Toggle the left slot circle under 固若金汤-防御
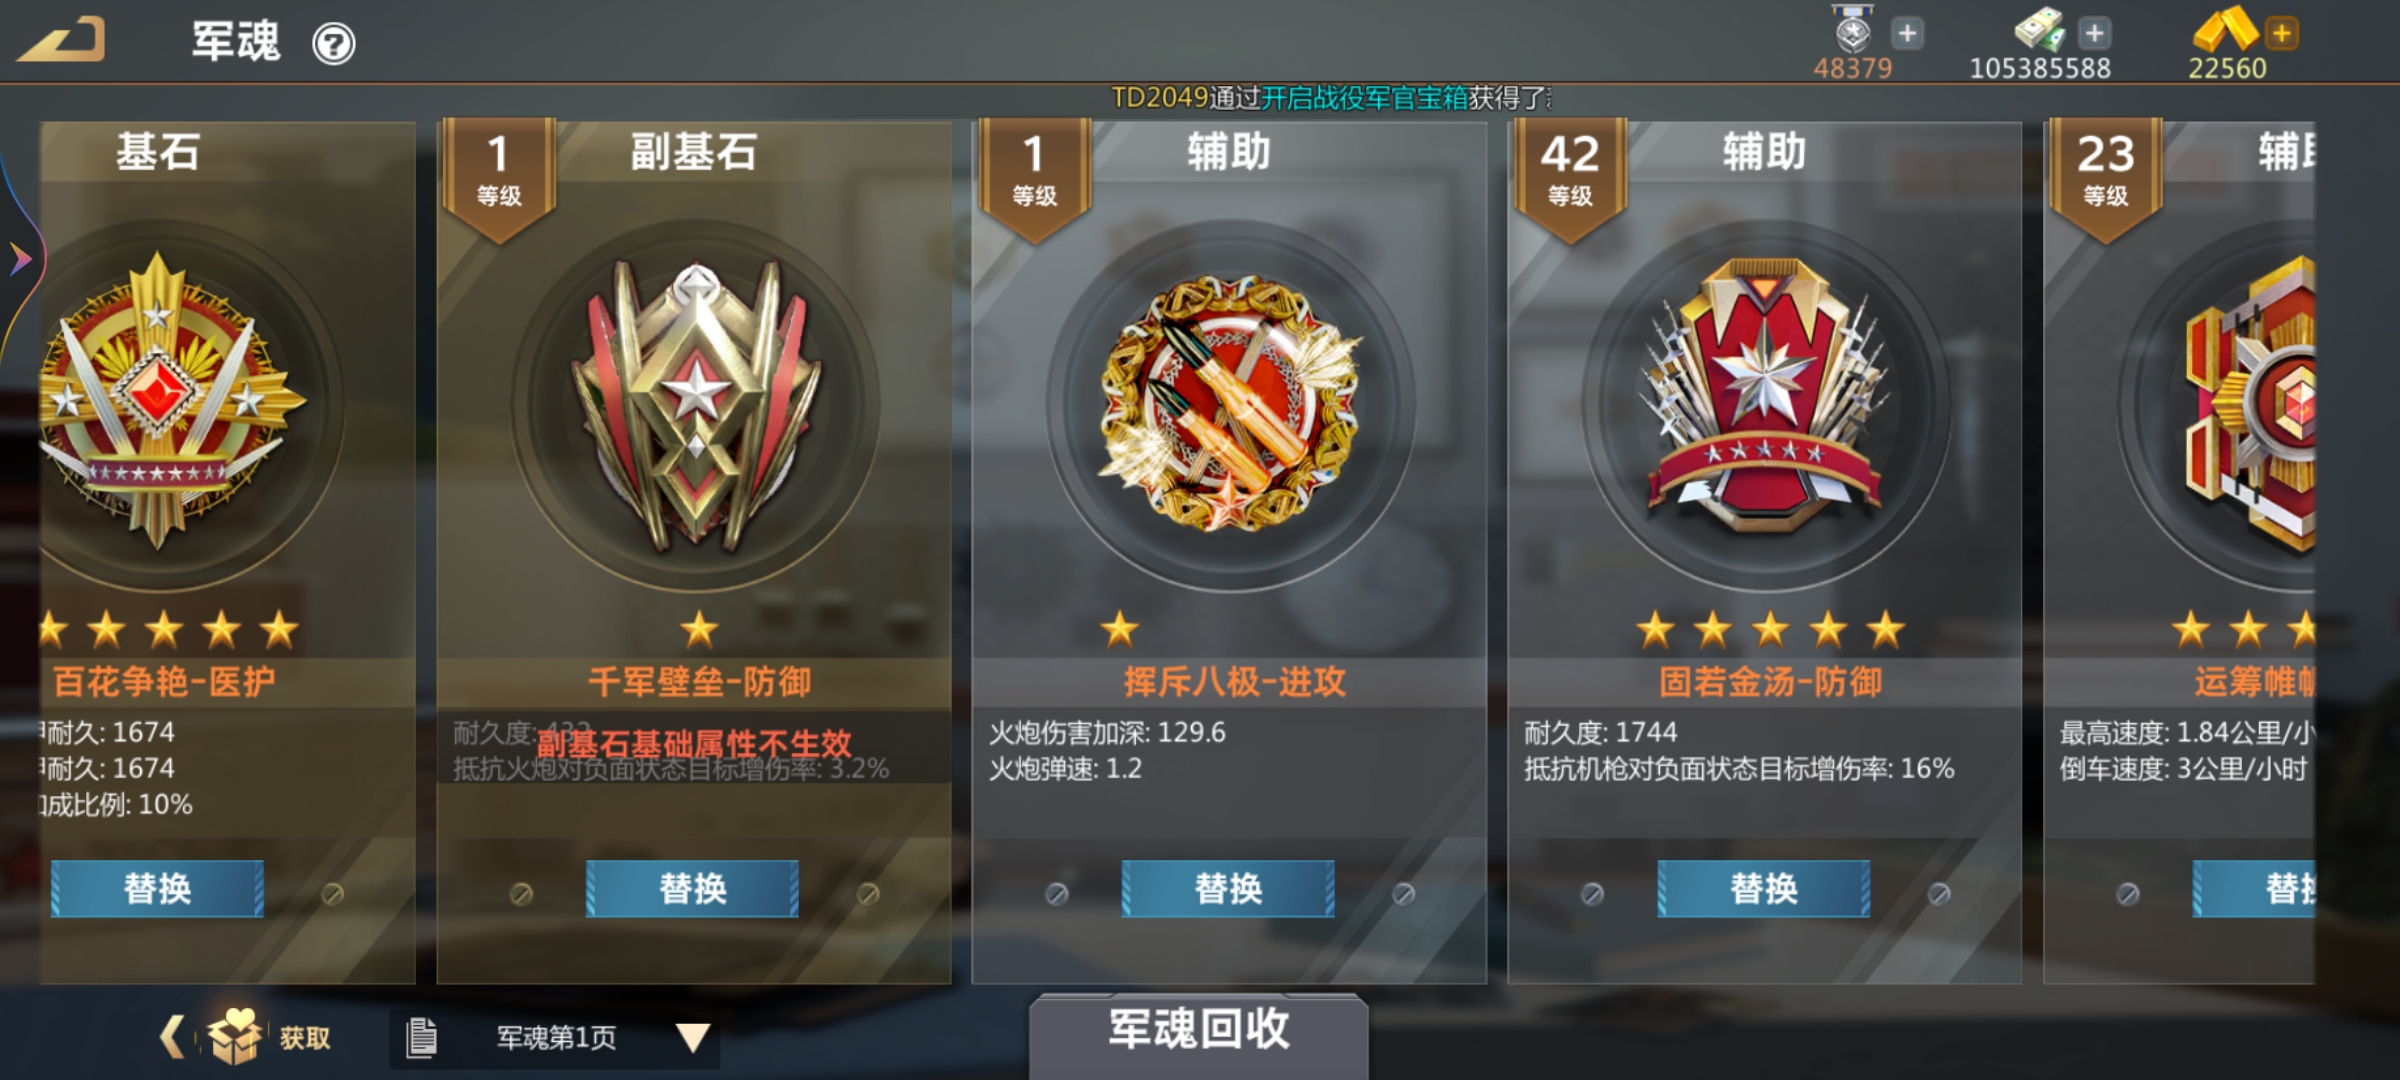This screenshot has width=2400, height=1080. (1592, 893)
